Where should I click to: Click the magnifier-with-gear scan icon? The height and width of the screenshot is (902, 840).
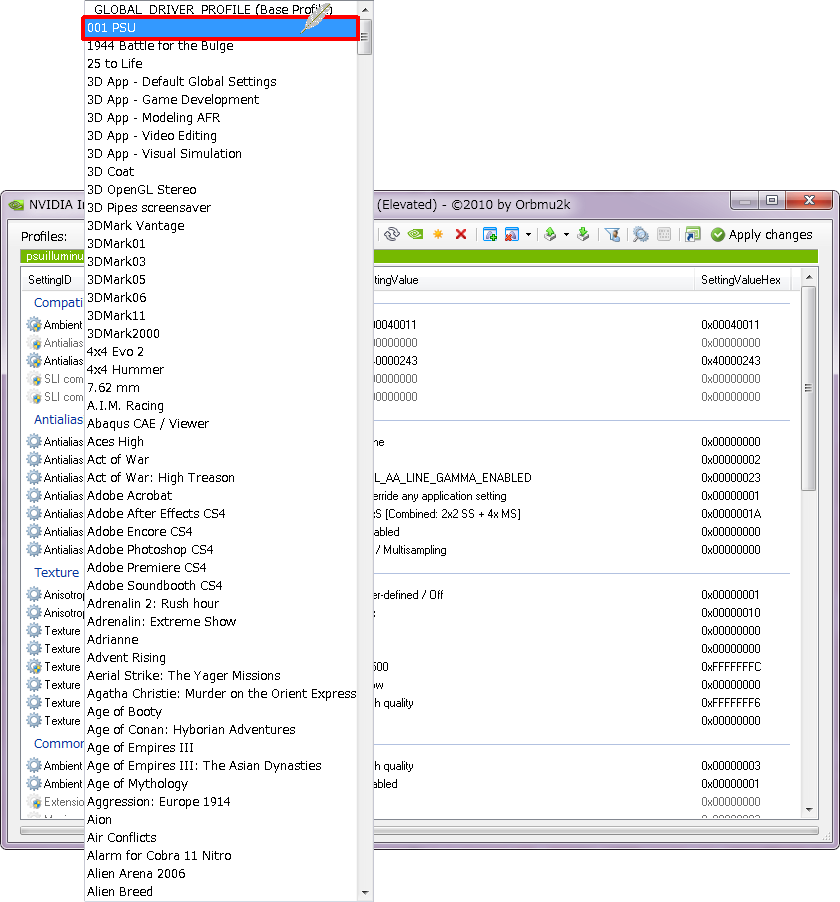point(640,234)
